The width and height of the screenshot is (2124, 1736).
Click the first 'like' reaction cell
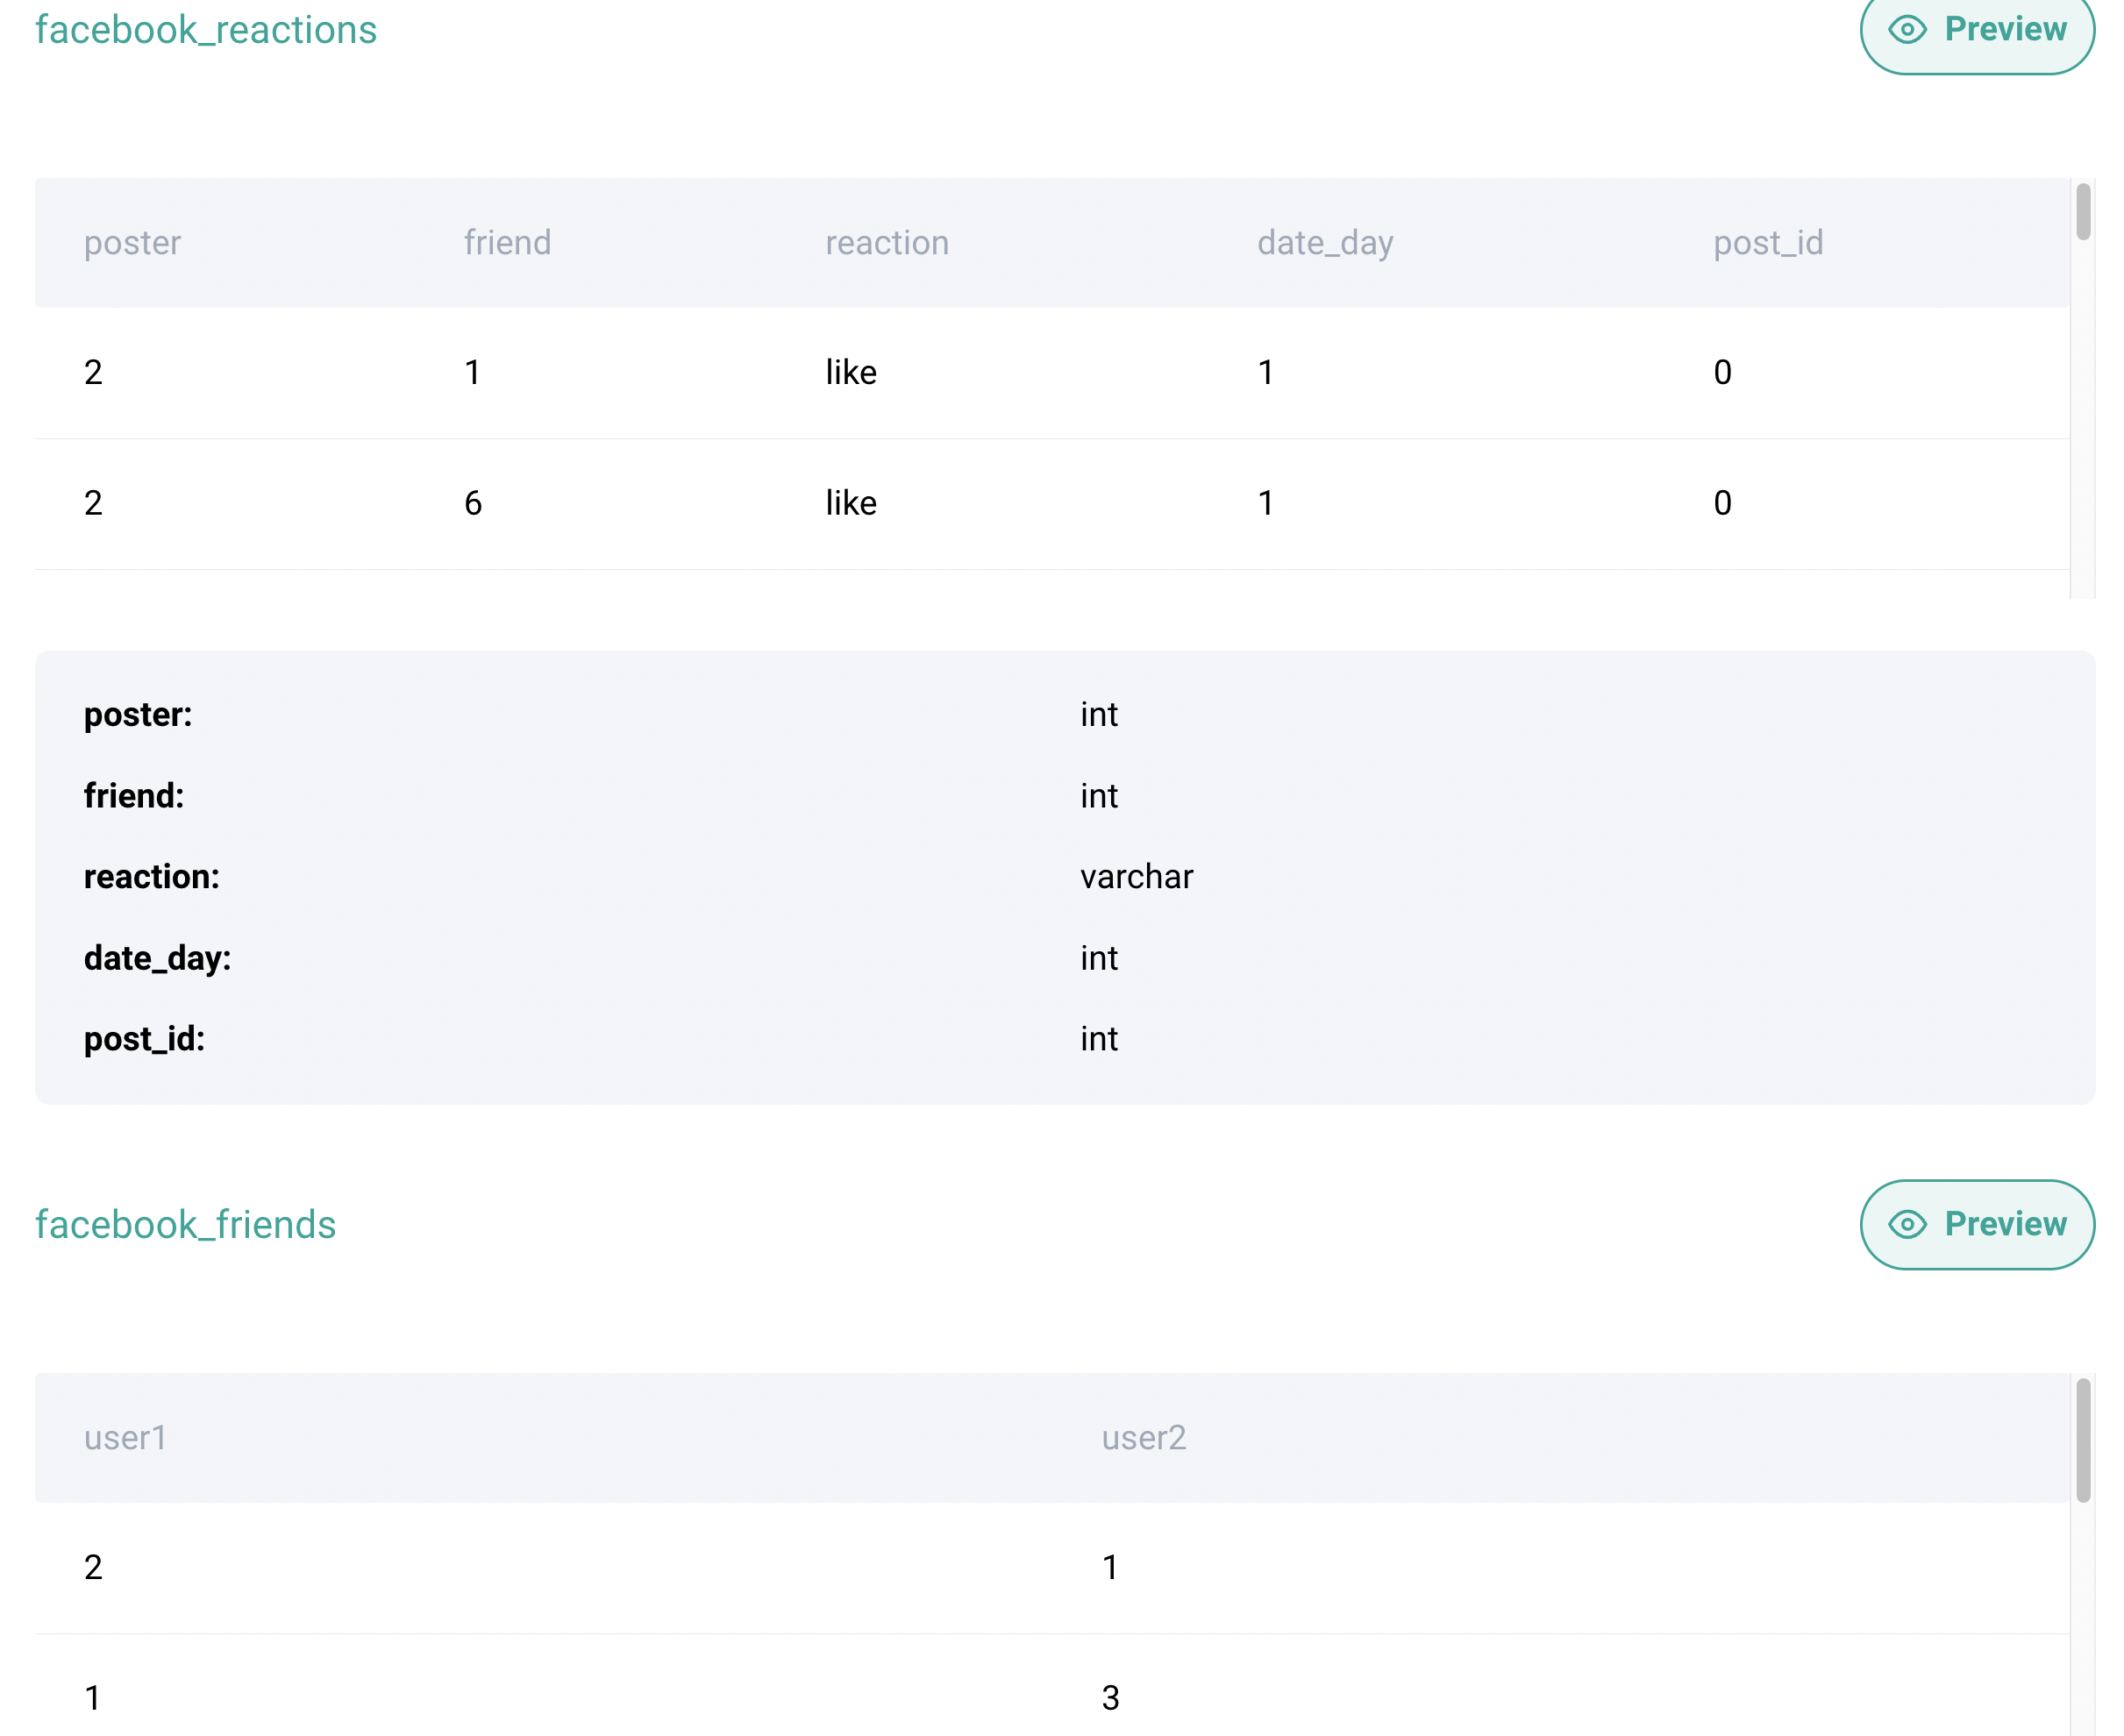(x=851, y=373)
